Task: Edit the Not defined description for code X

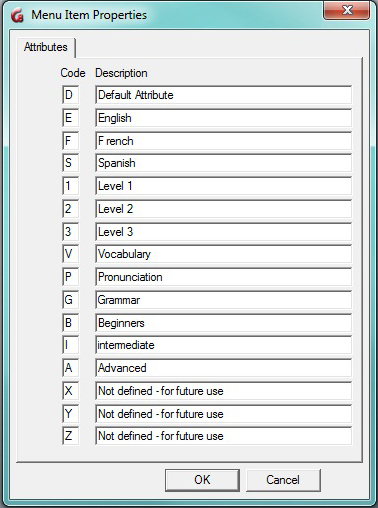Action: coord(223,391)
